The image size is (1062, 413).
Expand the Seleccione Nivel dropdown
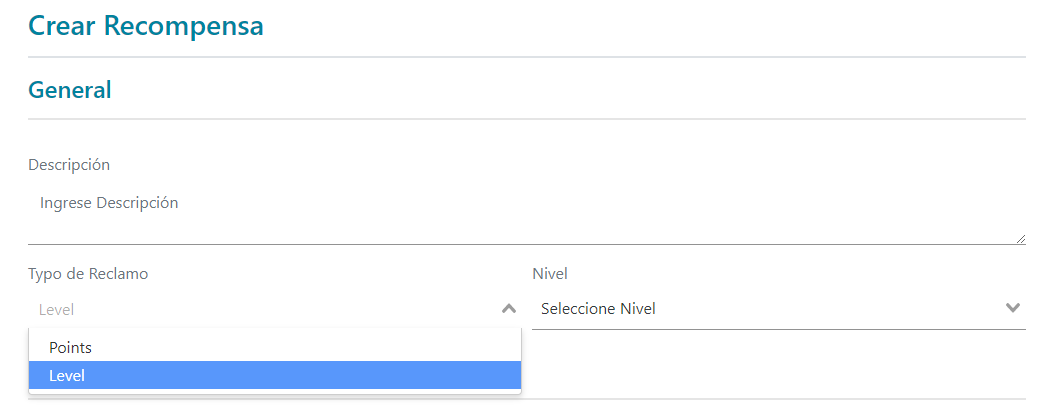tap(778, 308)
